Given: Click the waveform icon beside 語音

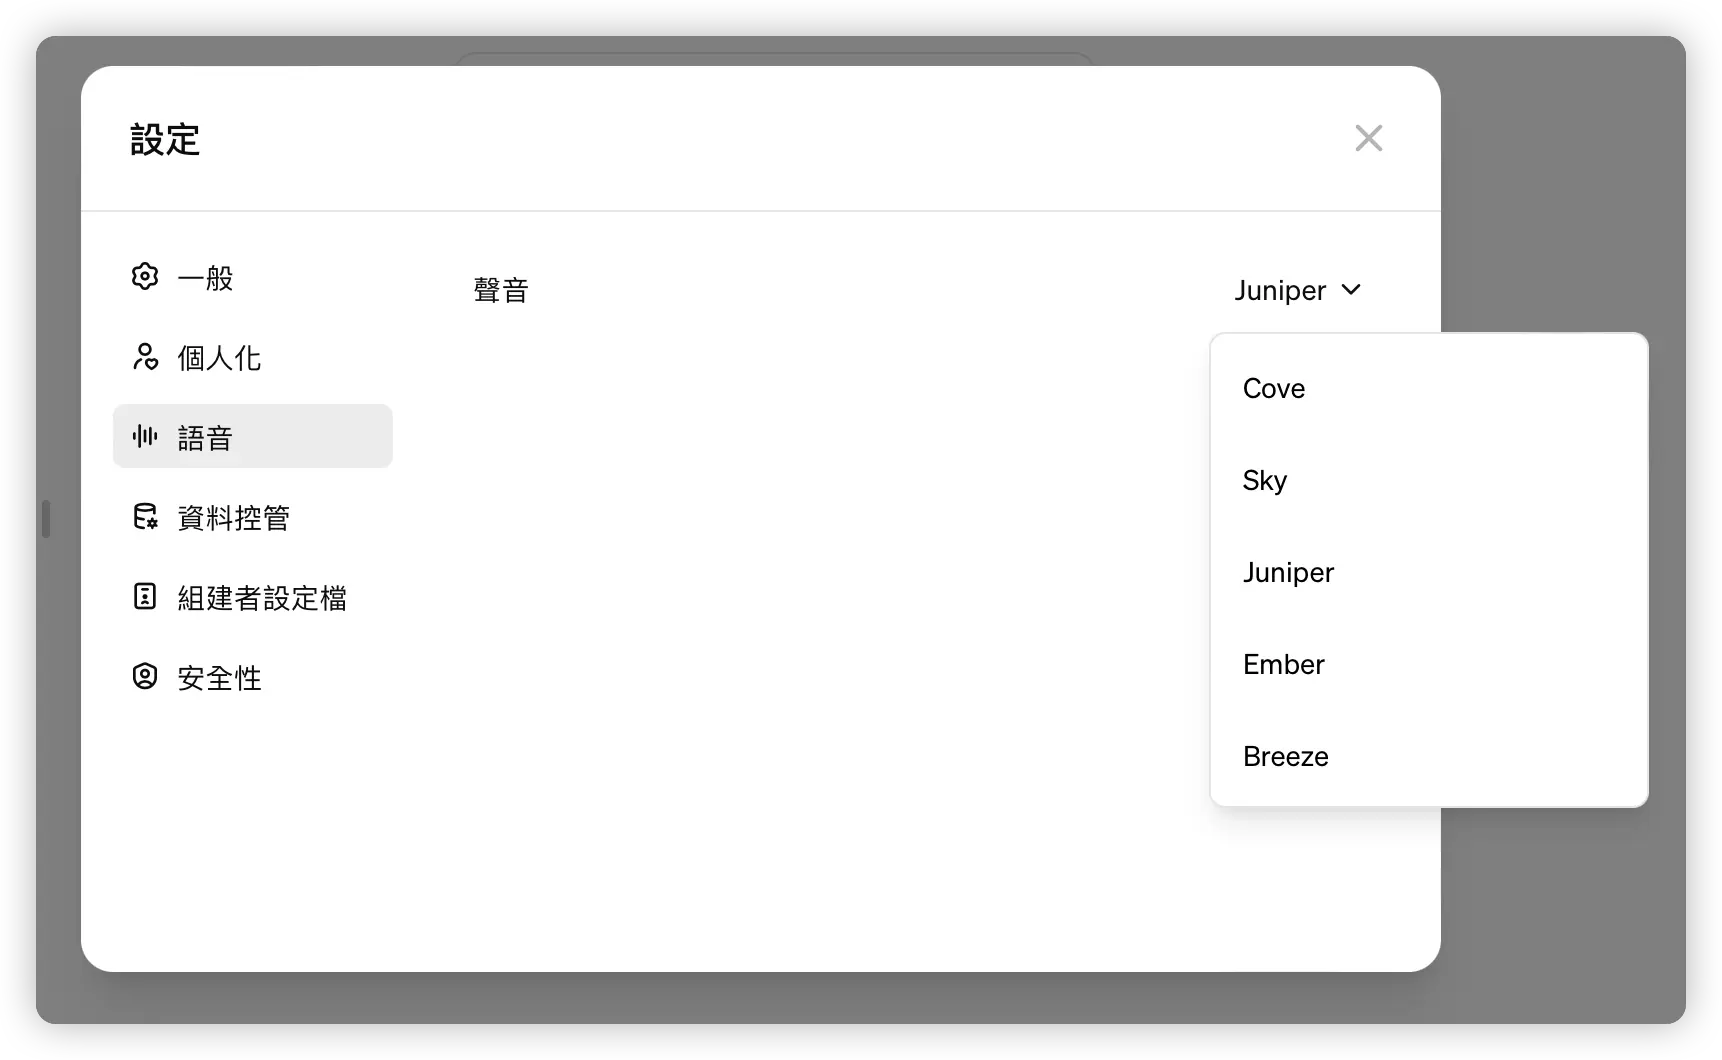Looking at the screenshot, I should (145, 436).
